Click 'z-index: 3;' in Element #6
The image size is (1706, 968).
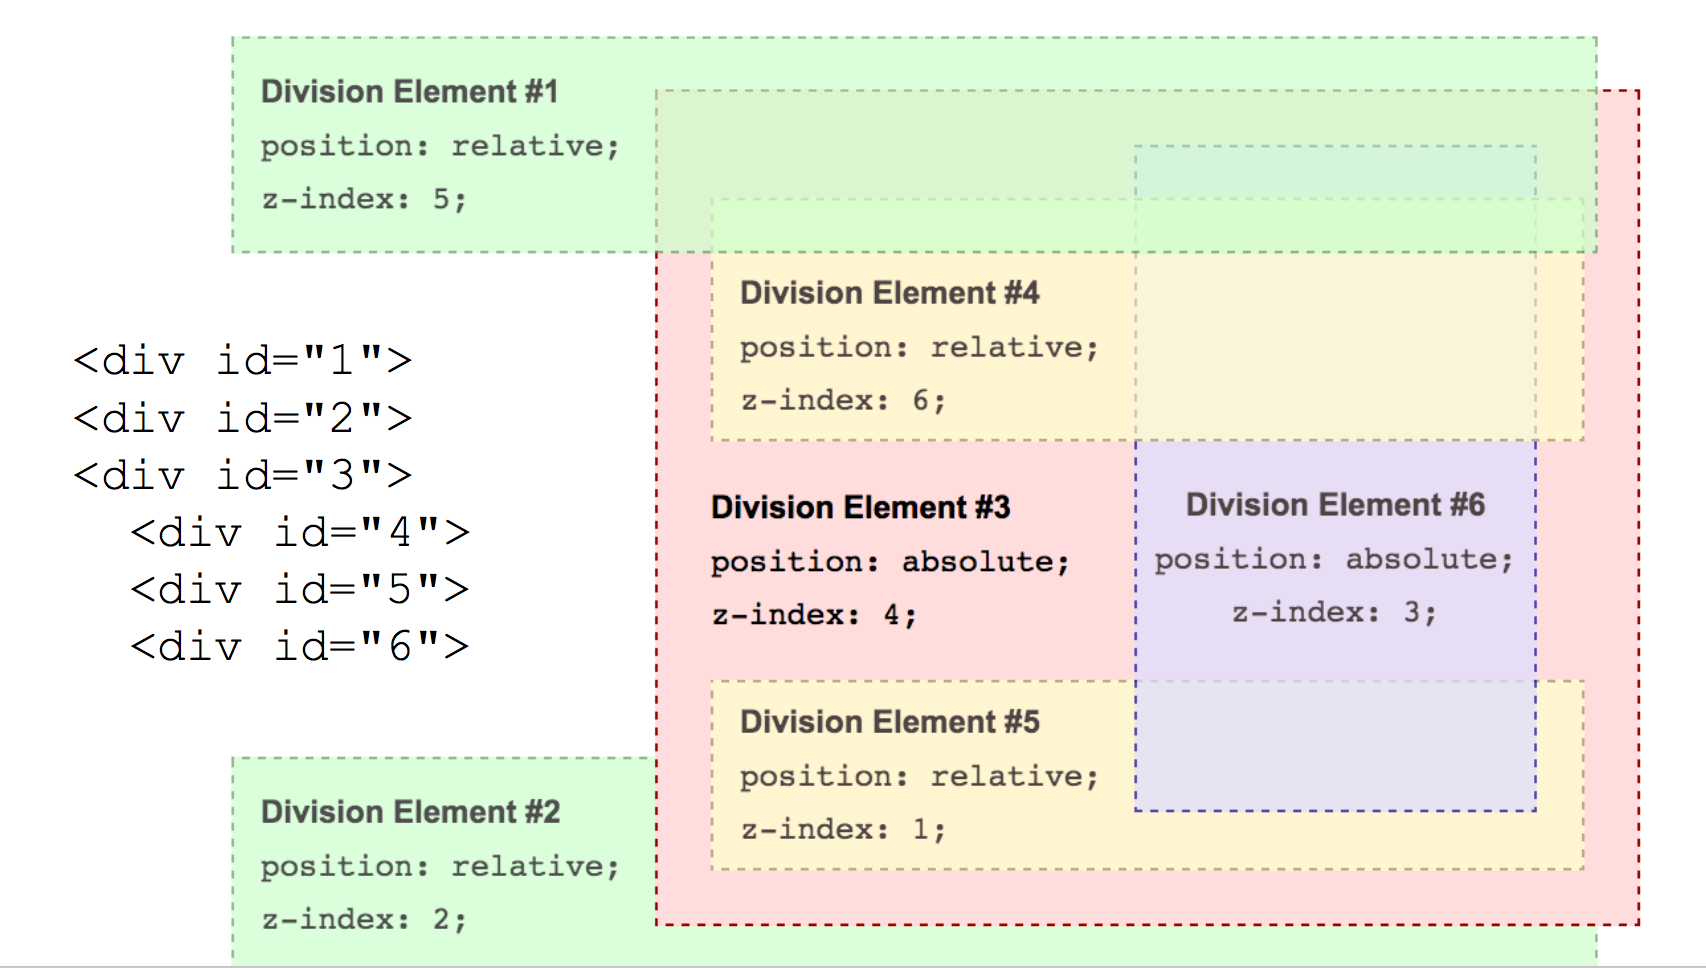[x=1334, y=612]
